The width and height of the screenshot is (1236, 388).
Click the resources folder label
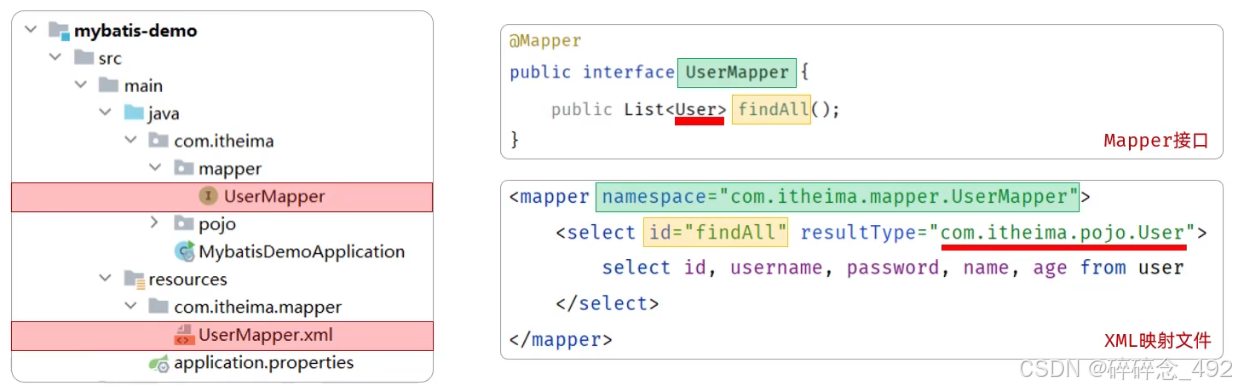pos(188,280)
